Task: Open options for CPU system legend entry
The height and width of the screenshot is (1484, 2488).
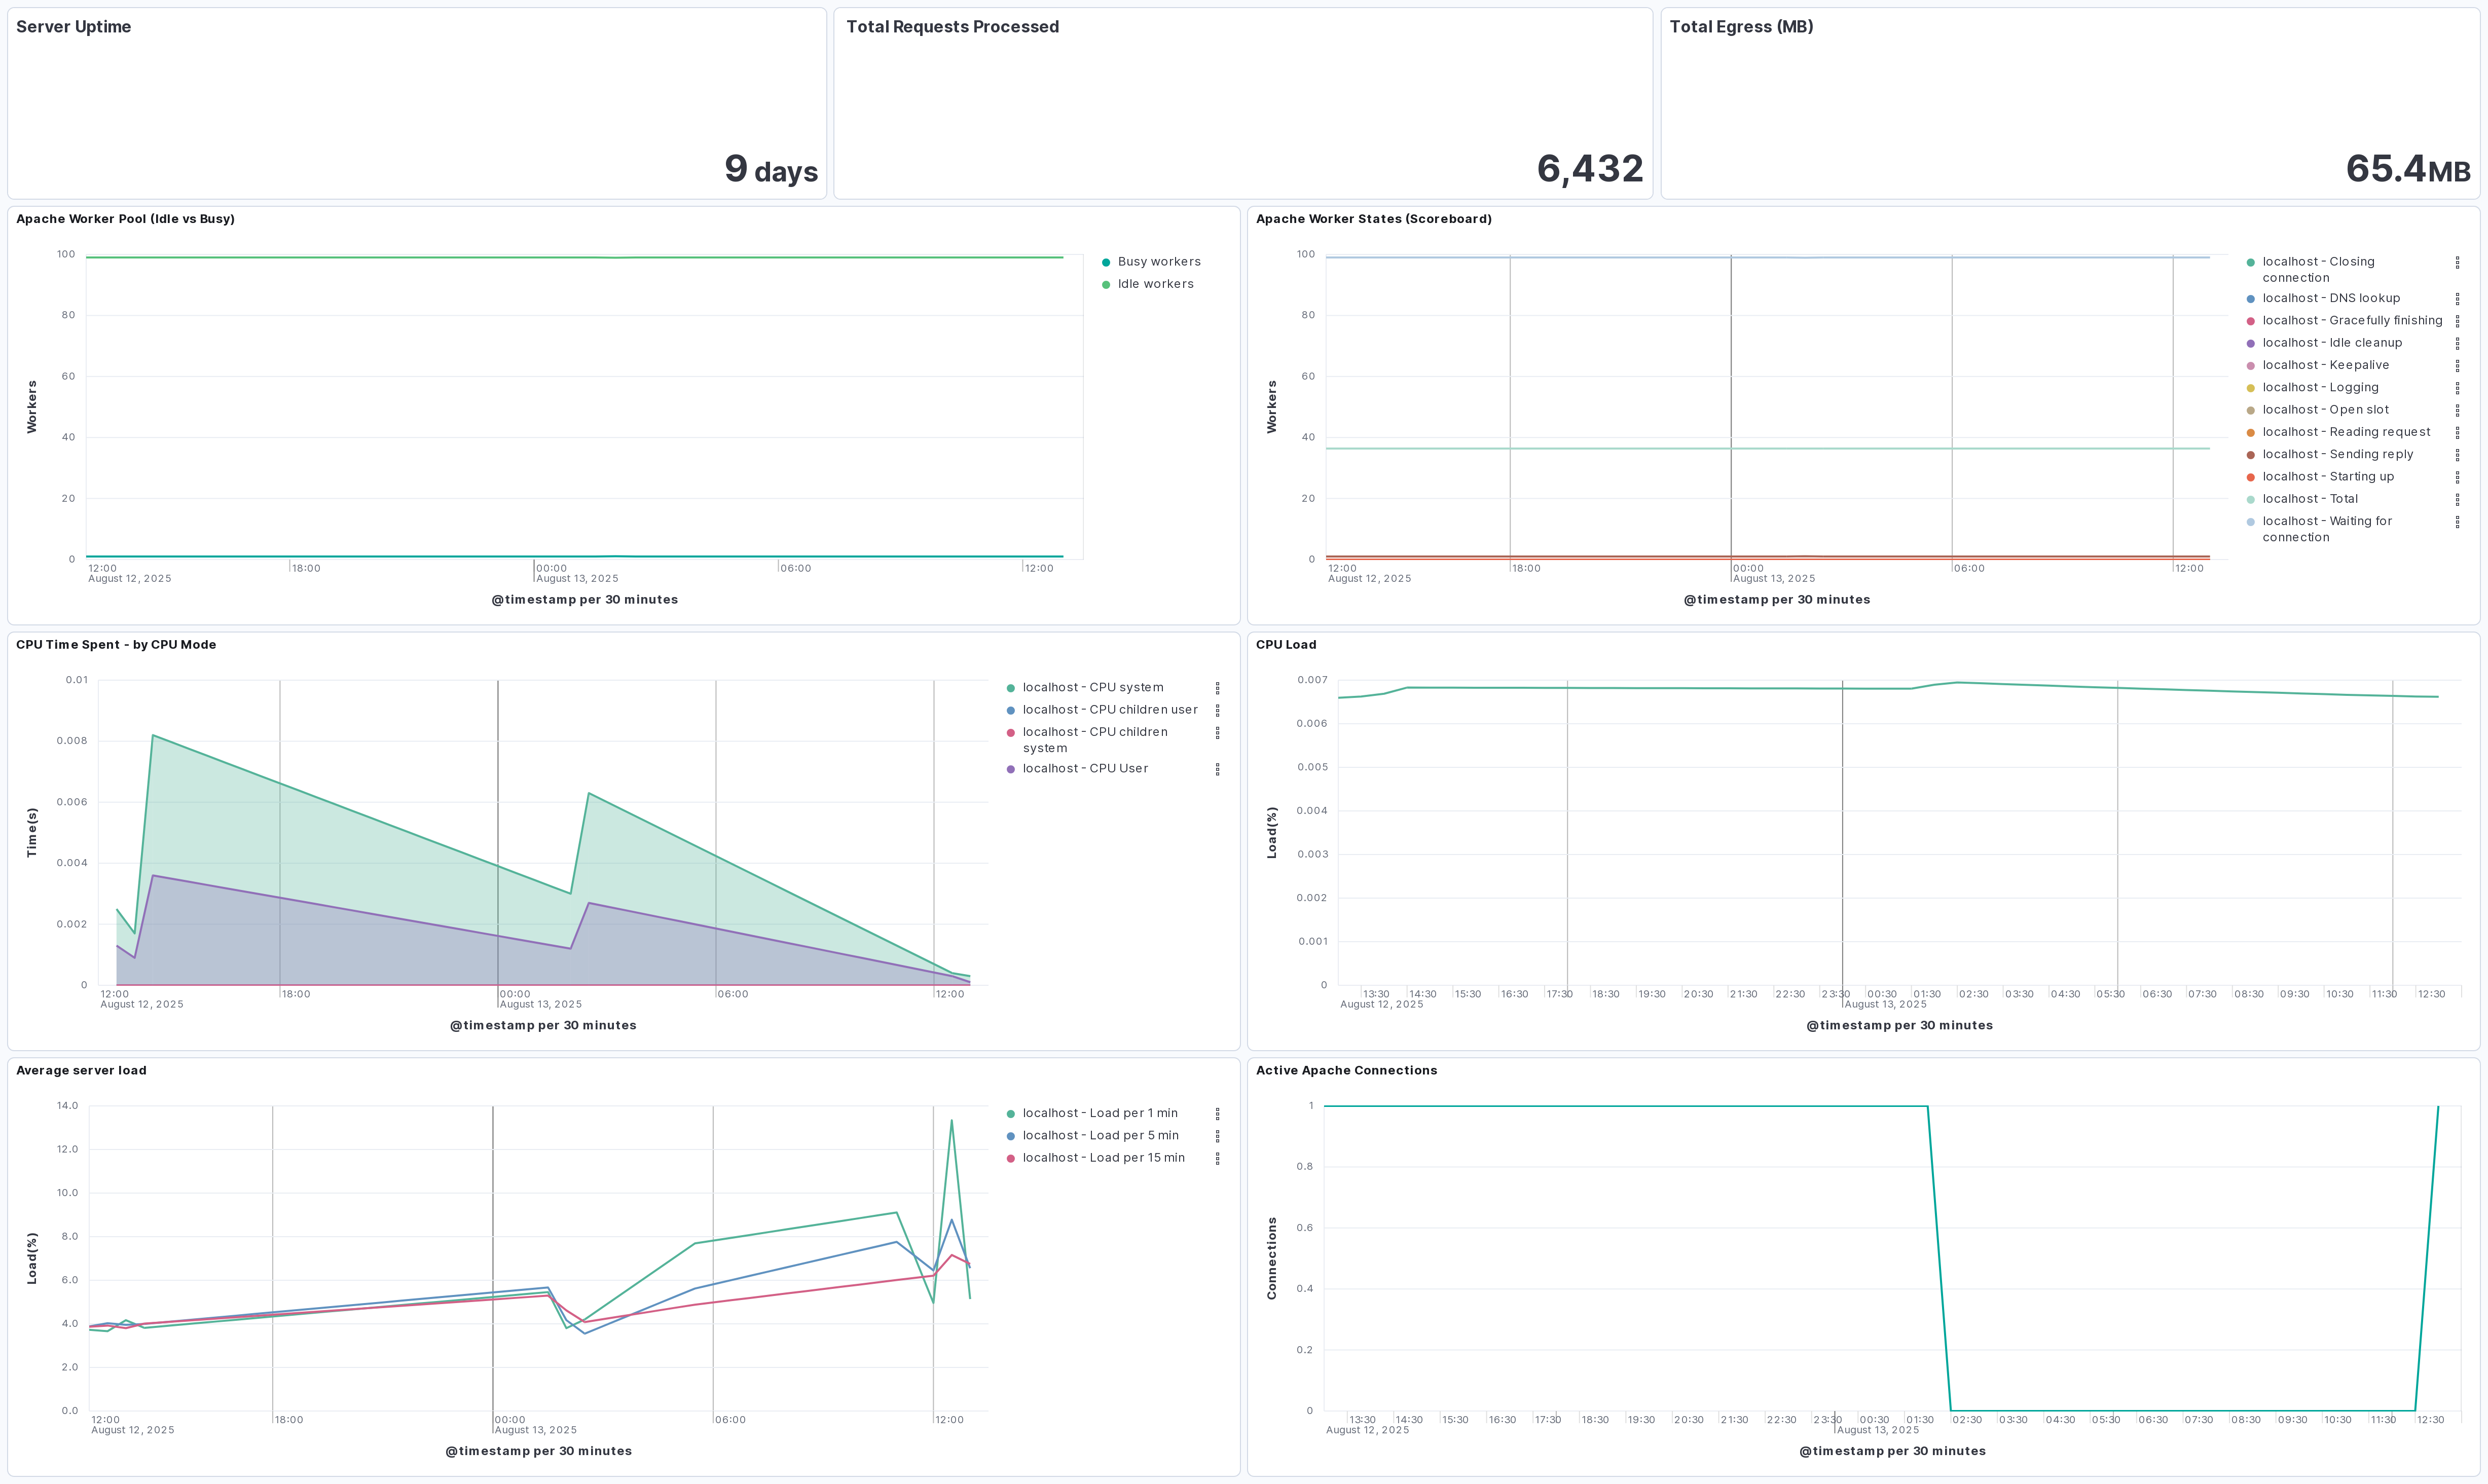Action: click(x=1217, y=688)
